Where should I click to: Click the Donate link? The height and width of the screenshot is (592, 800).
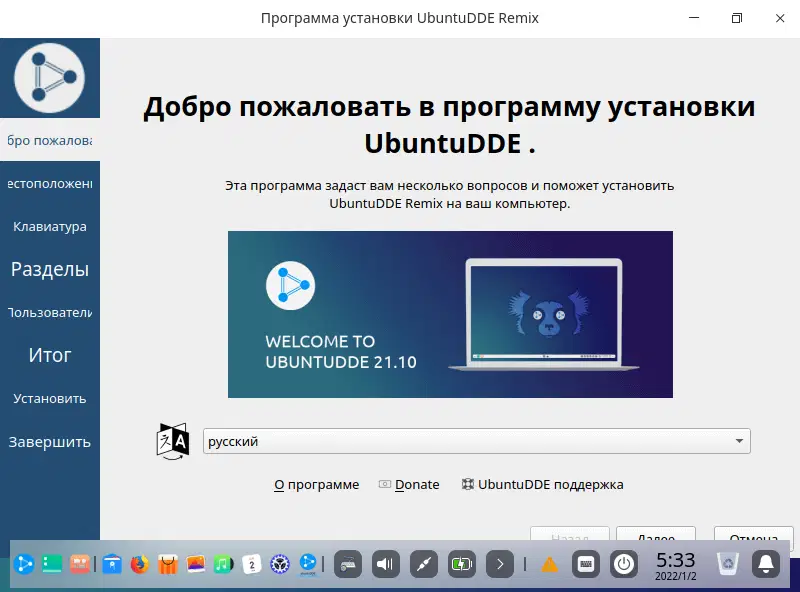pos(409,484)
